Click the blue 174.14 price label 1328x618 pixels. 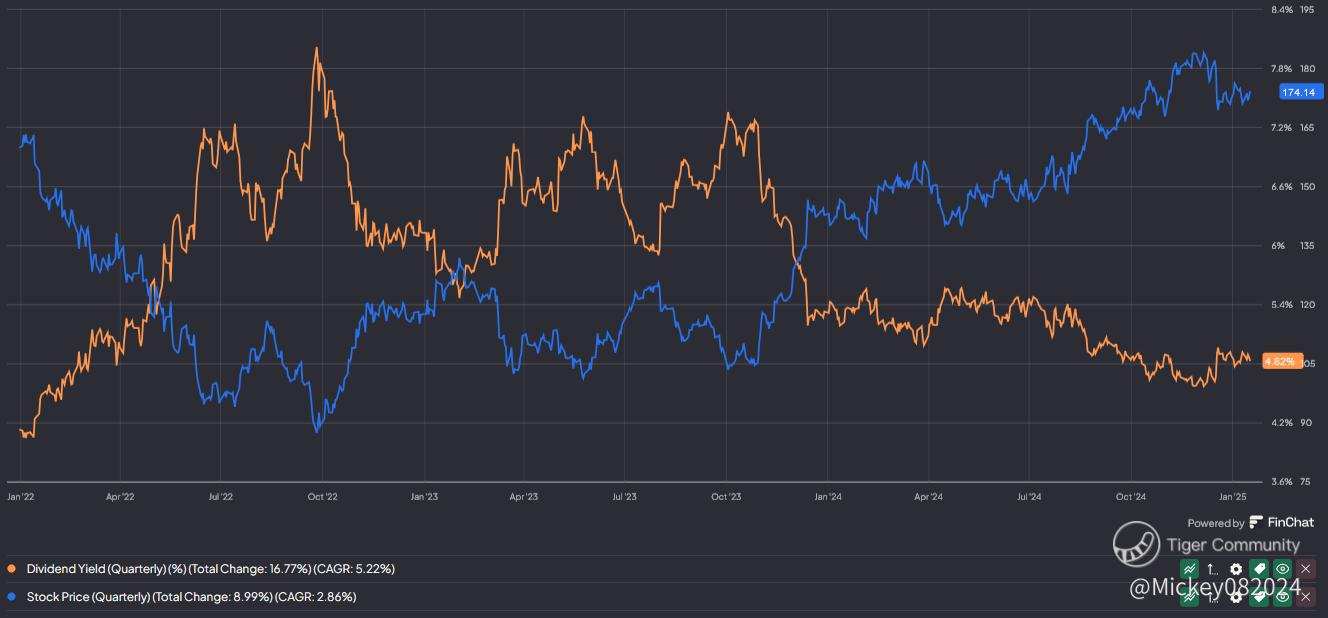[1298, 93]
